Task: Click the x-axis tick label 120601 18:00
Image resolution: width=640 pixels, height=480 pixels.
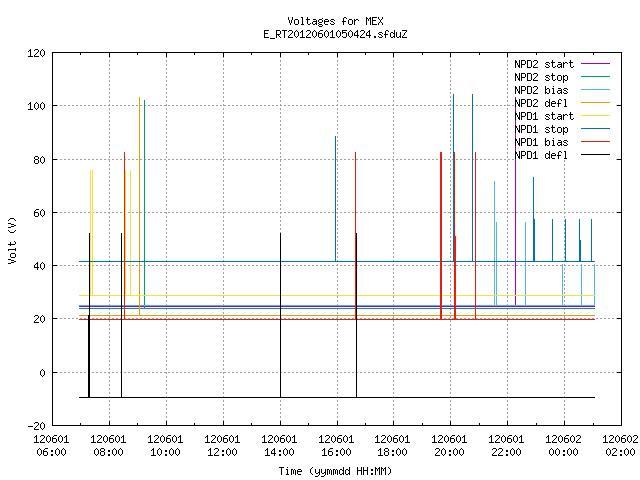Action: 392,446
